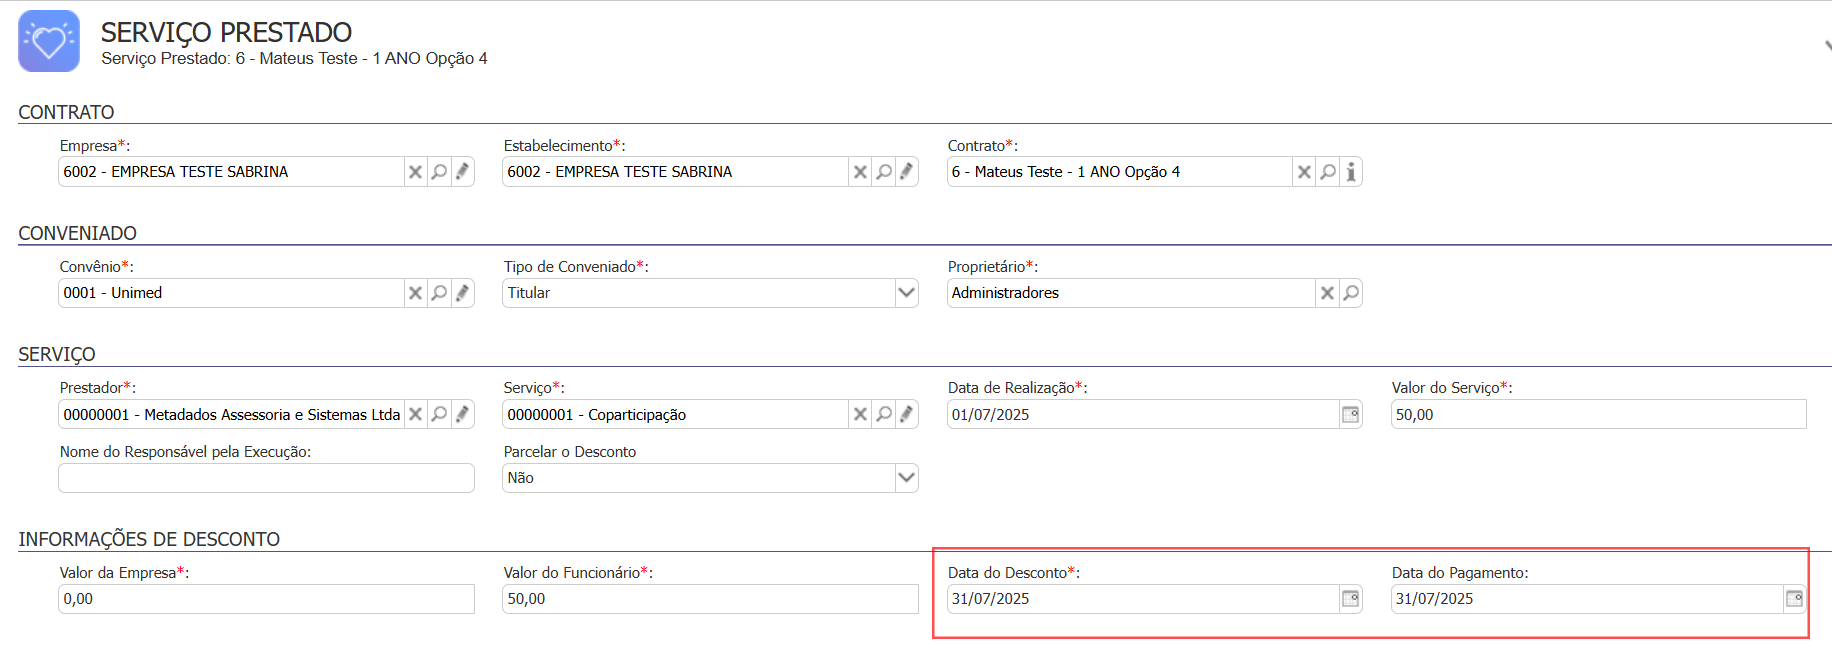Open search lookup for Serviço field
1832x651 pixels.
pos(883,414)
